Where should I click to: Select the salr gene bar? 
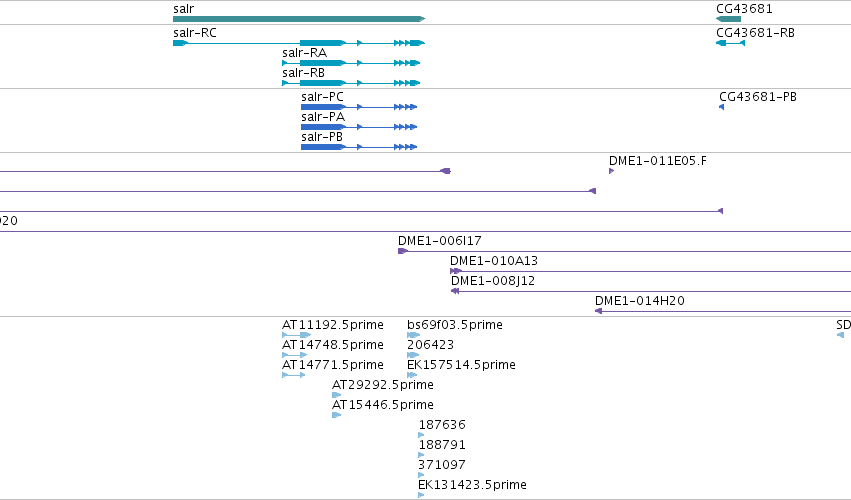click(x=299, y=19)
